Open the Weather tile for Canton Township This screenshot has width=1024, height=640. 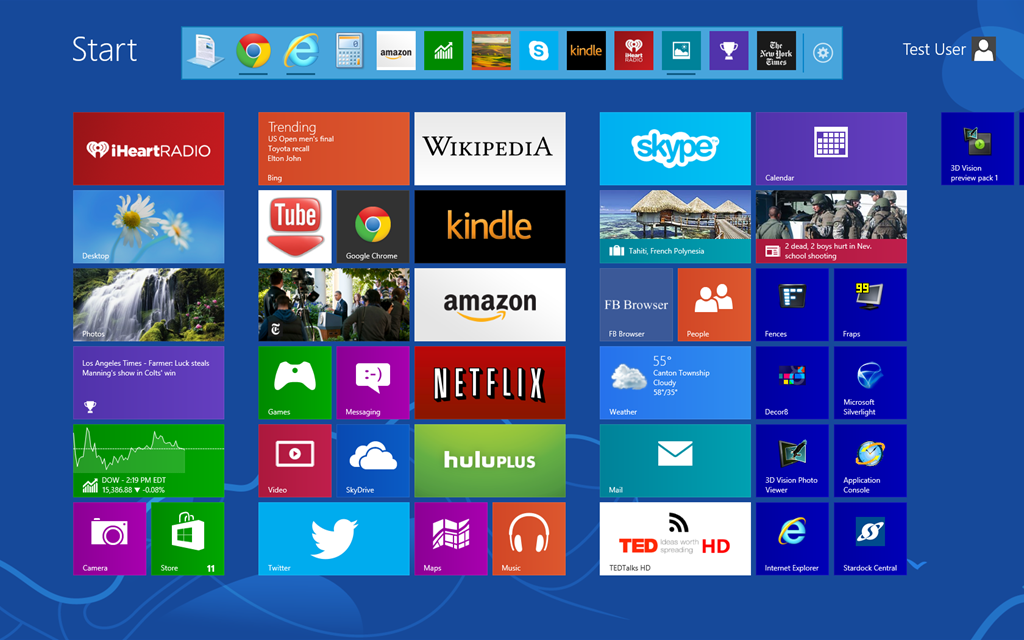[x=675, y=383]
